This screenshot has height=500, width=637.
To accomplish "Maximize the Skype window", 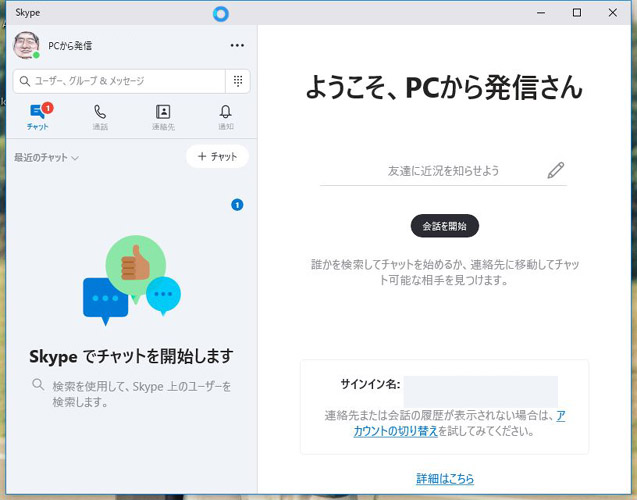I will pos(576,13).
